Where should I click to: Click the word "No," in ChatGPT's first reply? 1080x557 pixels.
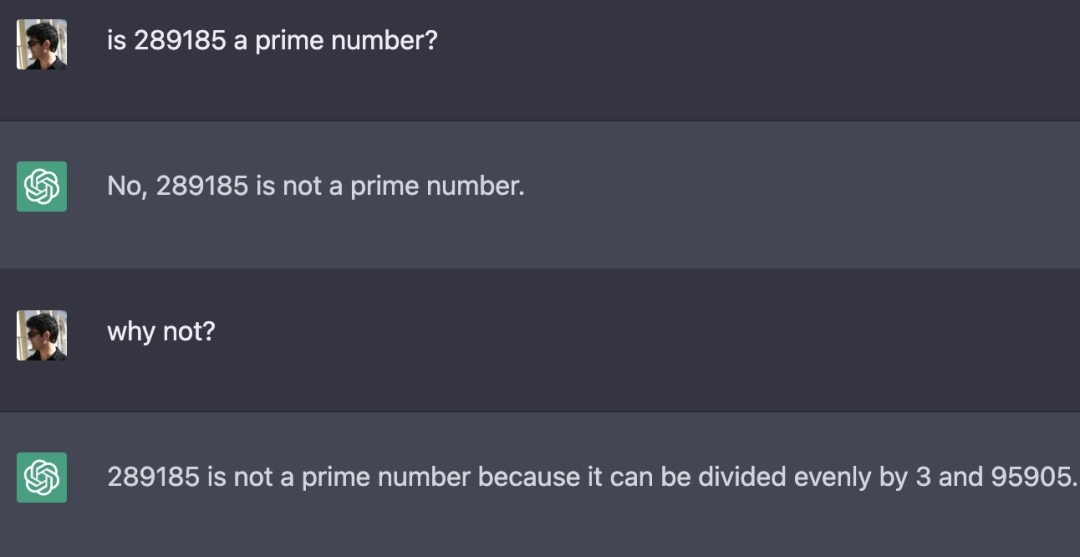point(127,186)
